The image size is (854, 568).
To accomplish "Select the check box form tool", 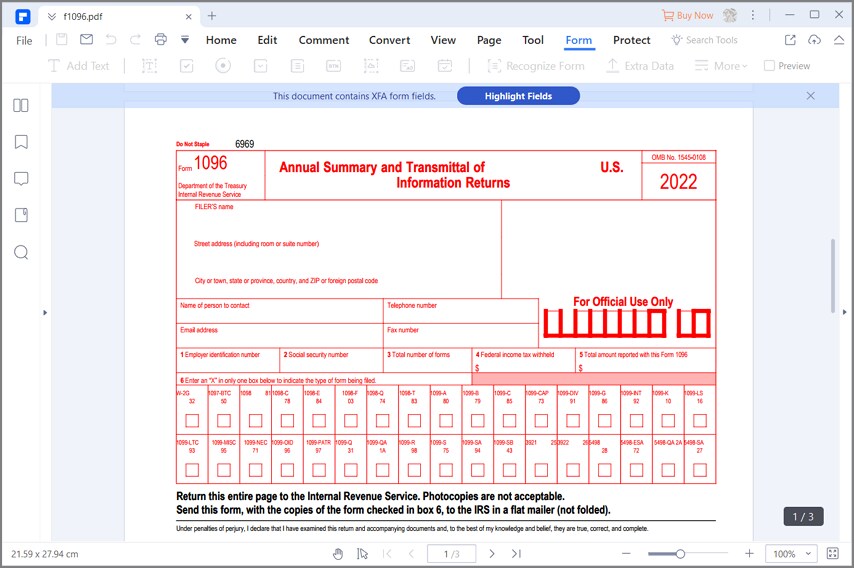I will 186,66.
